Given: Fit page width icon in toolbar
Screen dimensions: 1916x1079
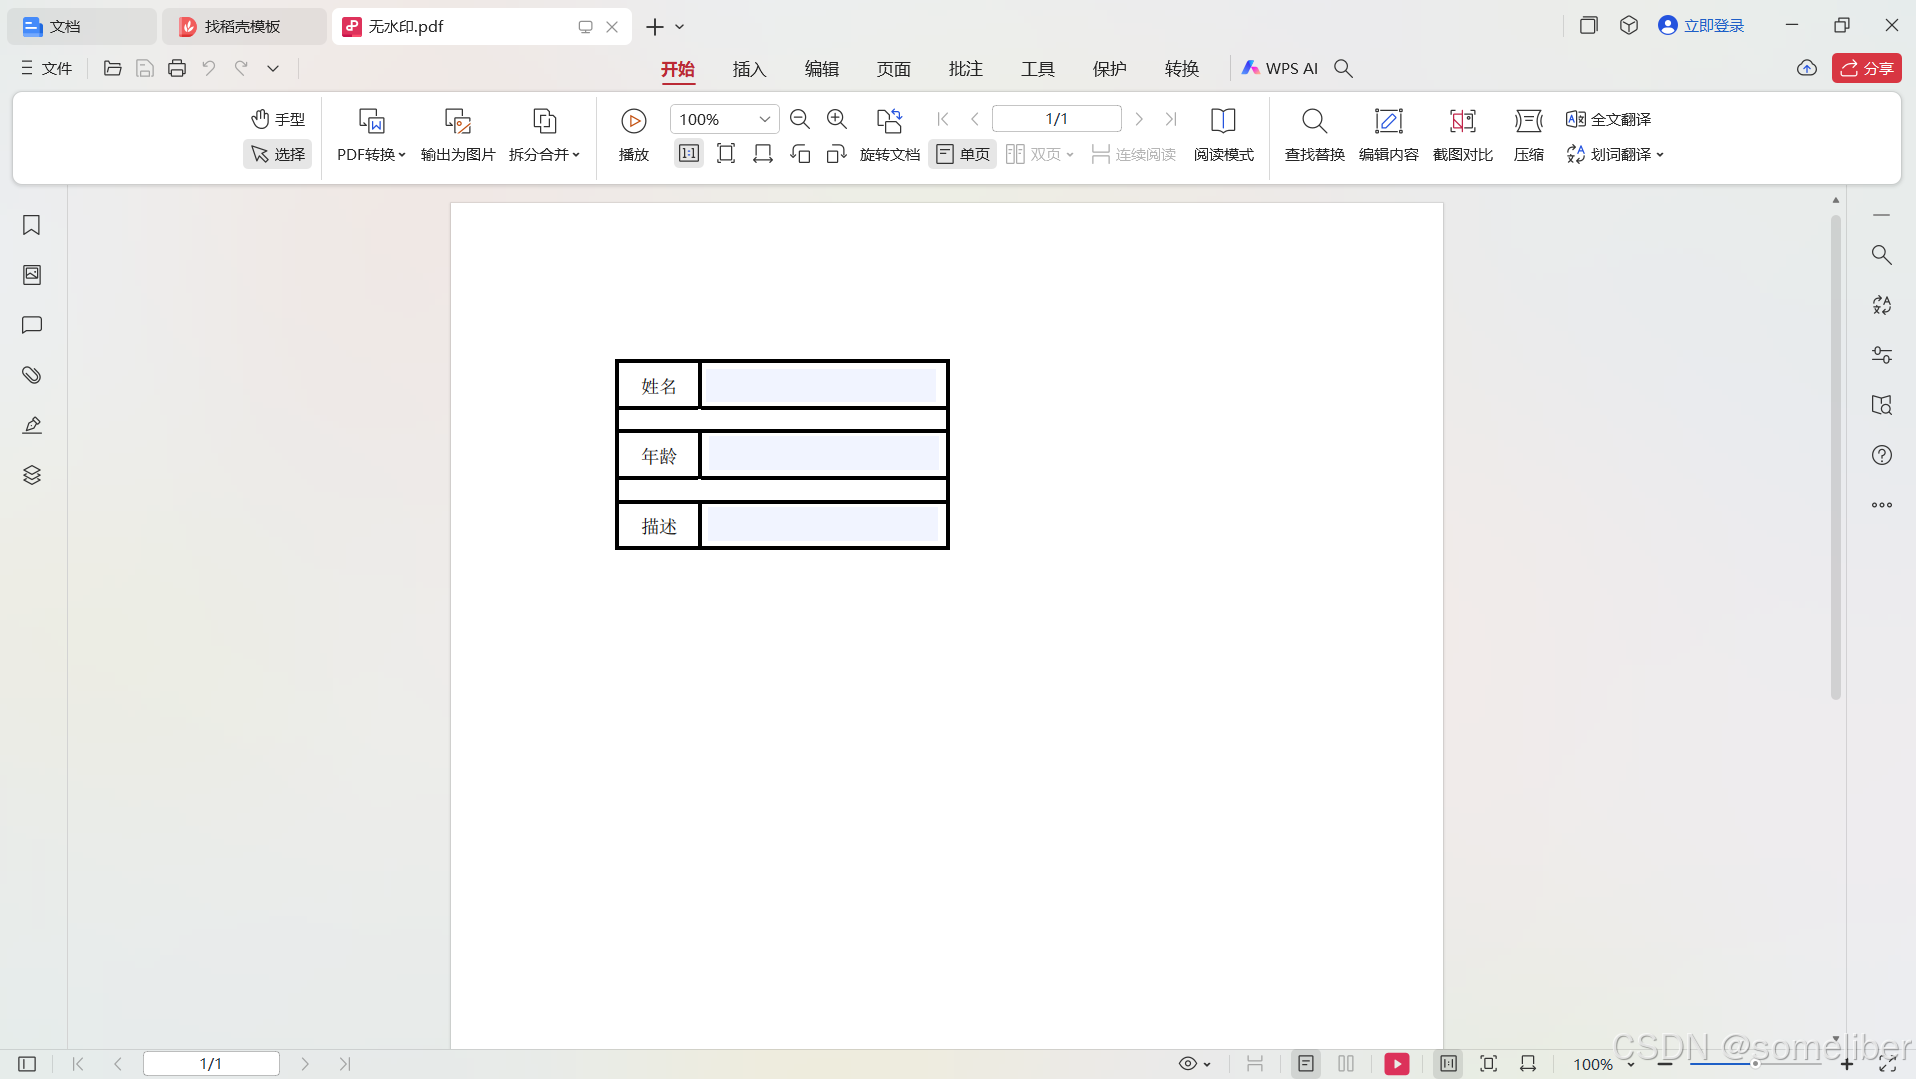Looking at the screenshot, I should coord(763,153).
